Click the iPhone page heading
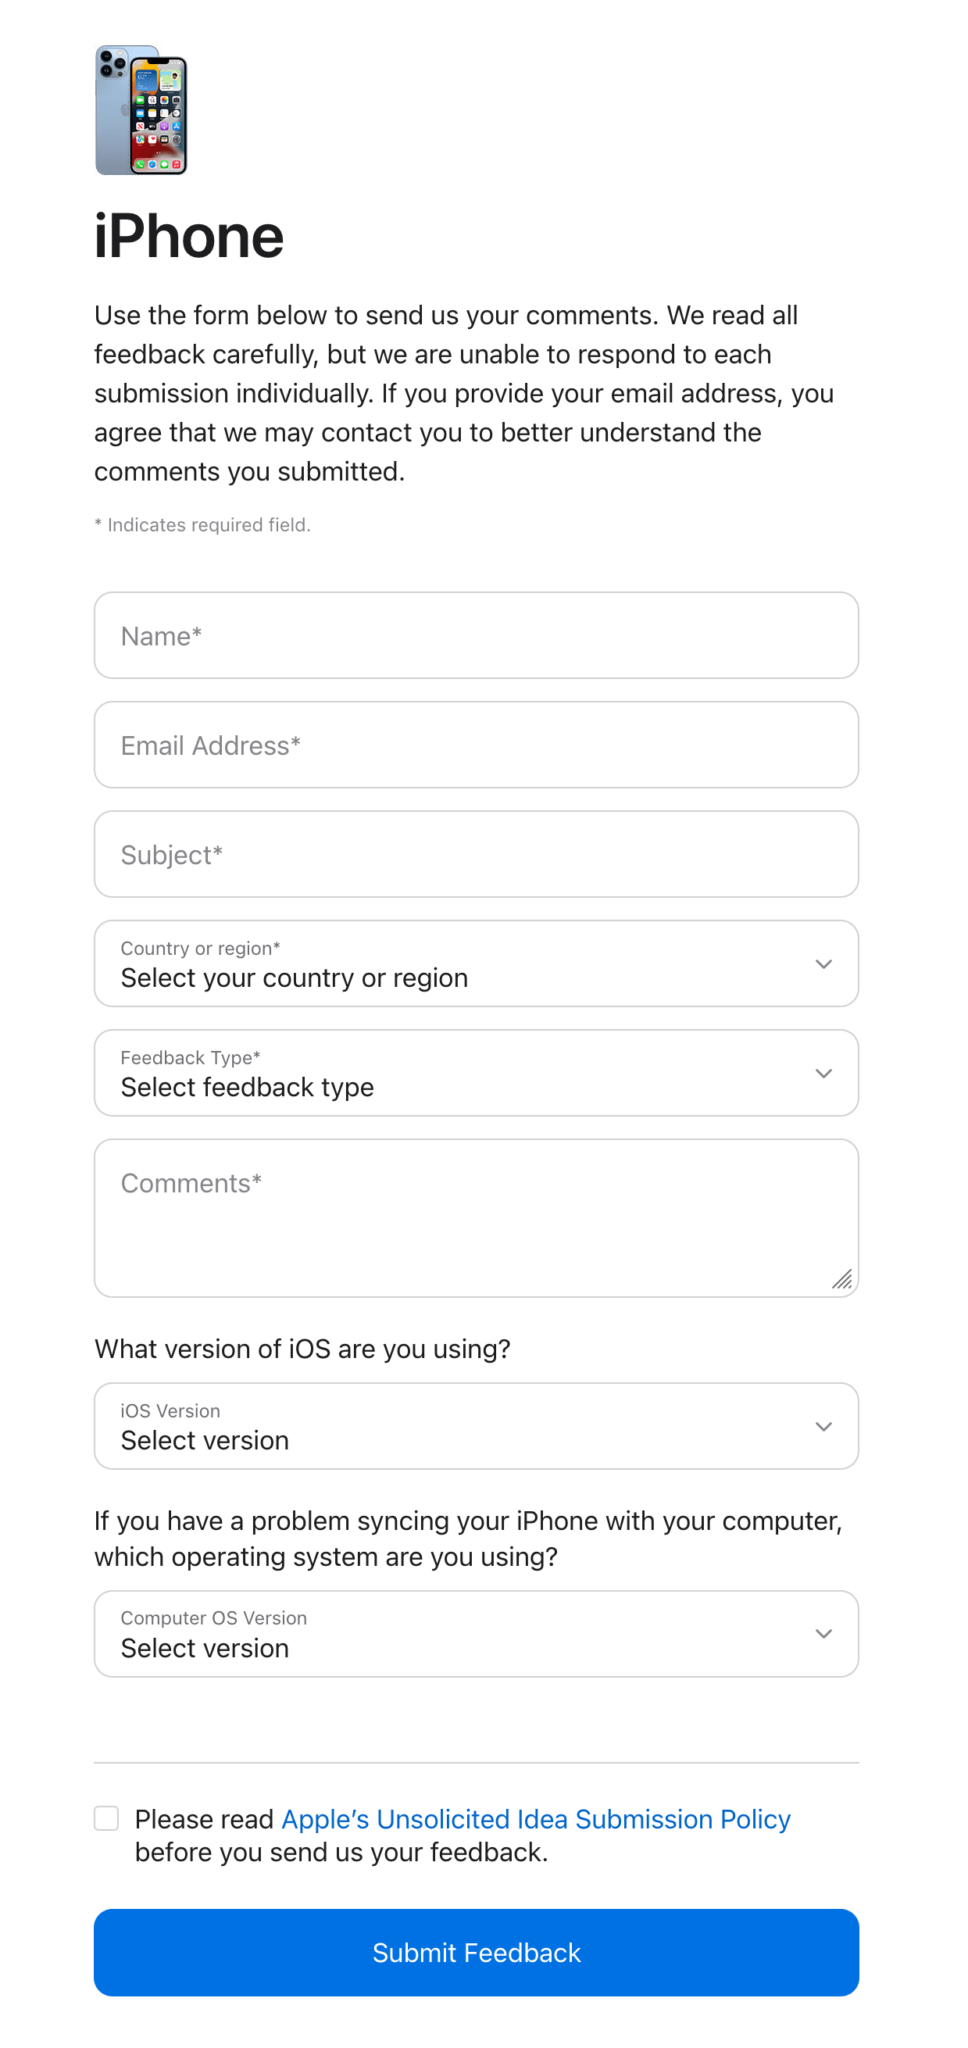This screenshot has height=2048, width=968. click(189, 237)
